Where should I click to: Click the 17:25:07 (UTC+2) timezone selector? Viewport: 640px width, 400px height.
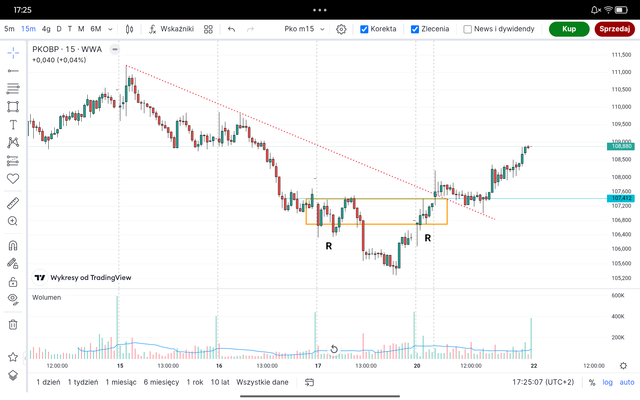point(543,382)
